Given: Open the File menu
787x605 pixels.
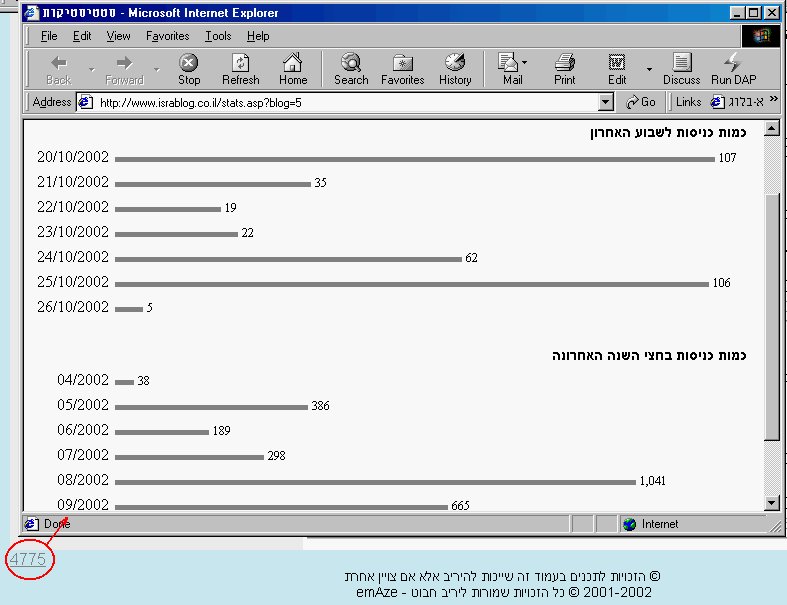Looking at the screenshot, I should point(49,36).
